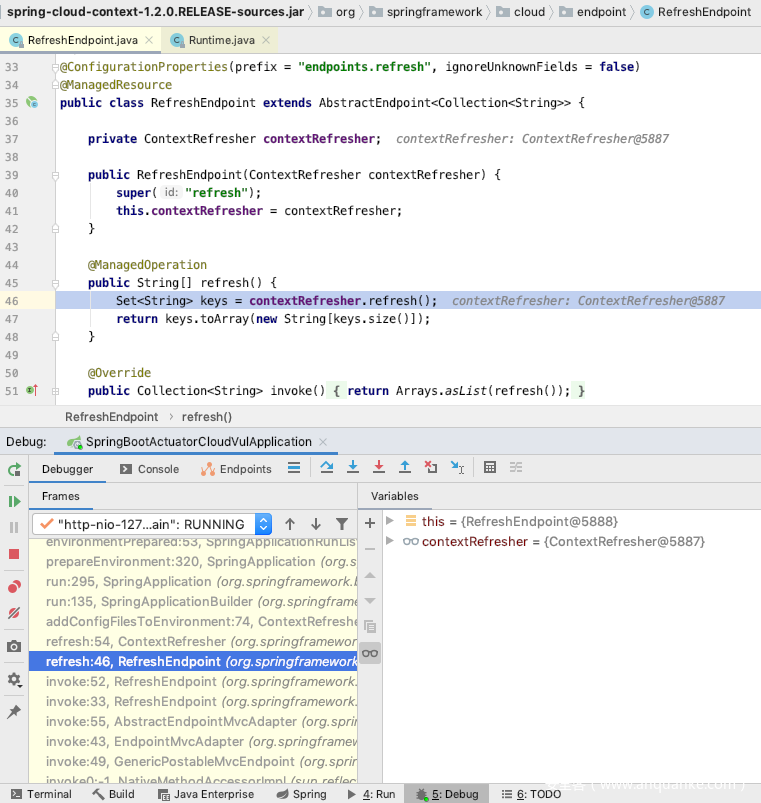Pin the debug tab
This screenshot has height=803, width=761.
(14, 711)
